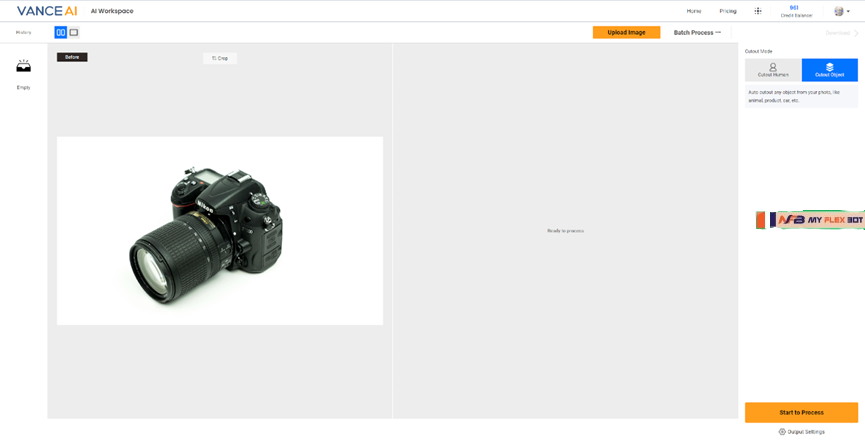Click the My Flex Bot banner

810,220
